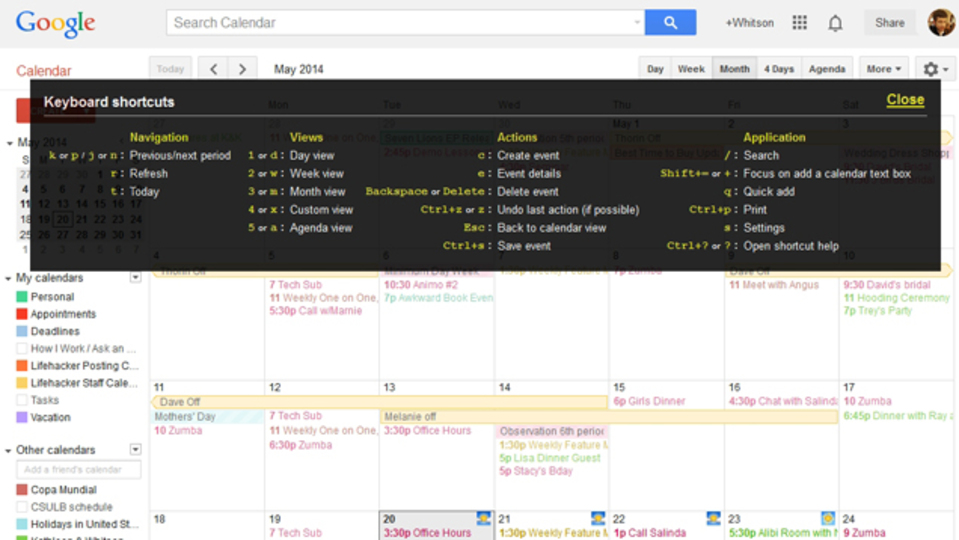Image resolution: width=959 pixels, height=540 pixels.
Task: Click weather icon on May 23
Action: point(828,519)
